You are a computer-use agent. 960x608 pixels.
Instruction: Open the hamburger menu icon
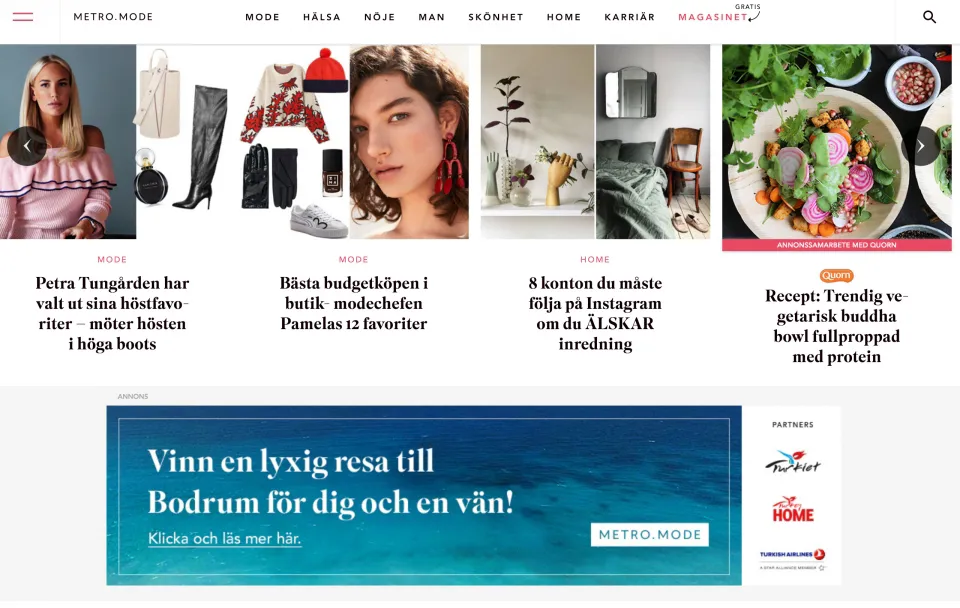[23, 17]
